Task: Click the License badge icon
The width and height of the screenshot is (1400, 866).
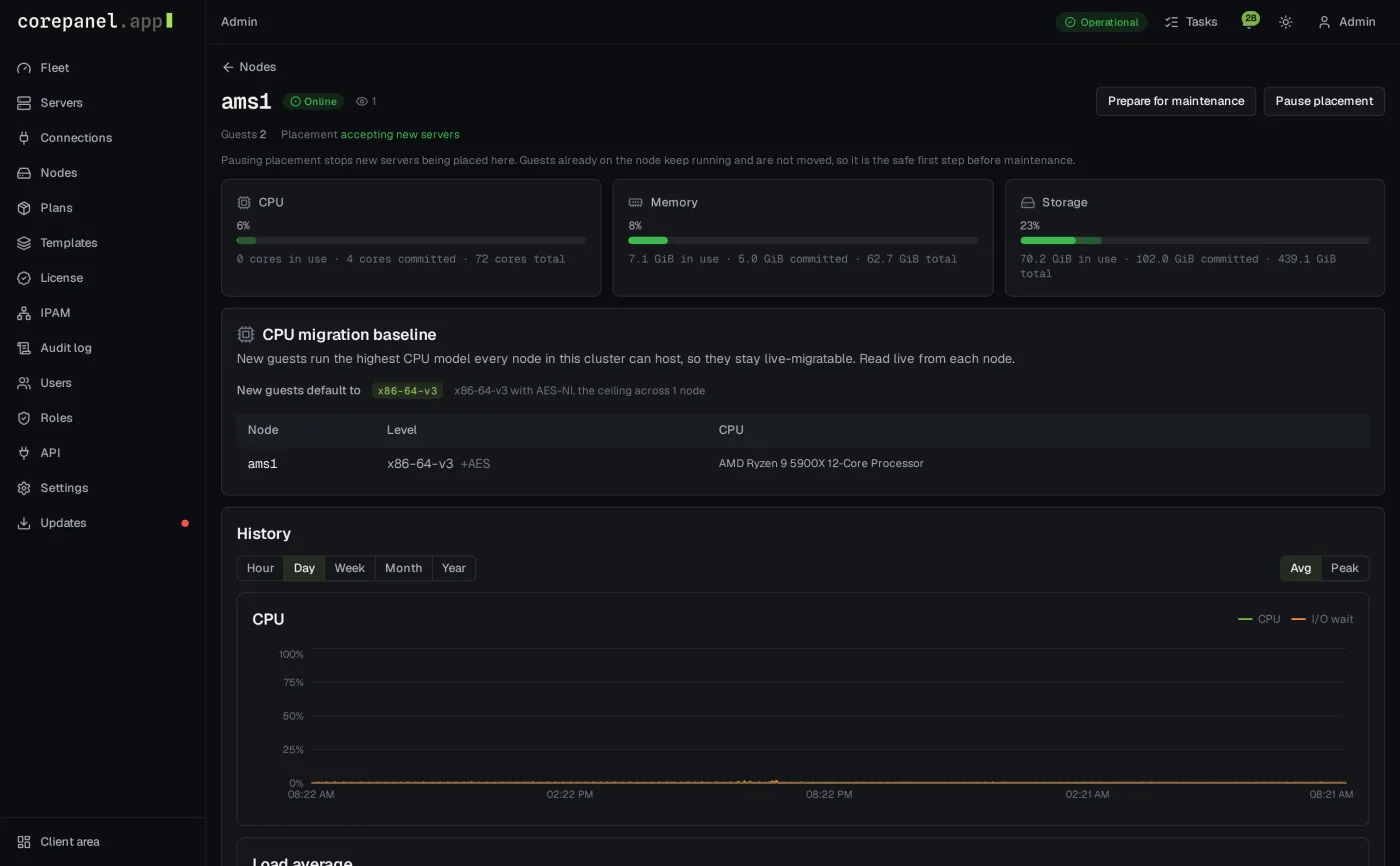Action: [24, 278]
